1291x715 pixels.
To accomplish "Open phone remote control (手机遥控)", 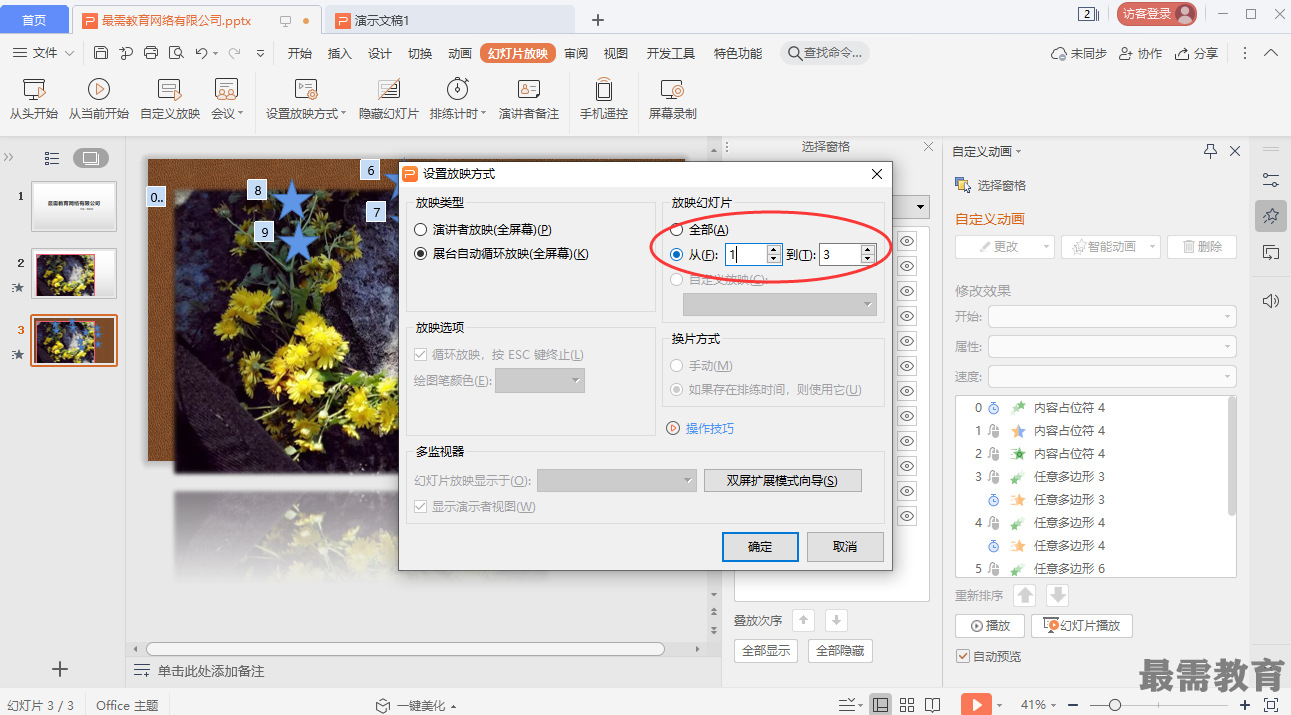I will click(604, 99).
